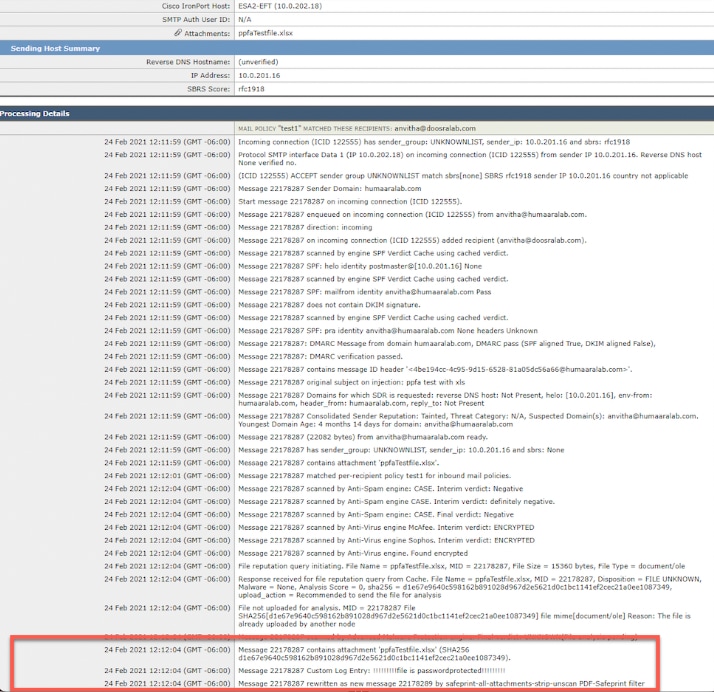The width and height of the screenshot is (714, 692).
Task: Click the contains attachment ppfaTestfile.xlsx SHA256 entry
Action: [375, 654]
